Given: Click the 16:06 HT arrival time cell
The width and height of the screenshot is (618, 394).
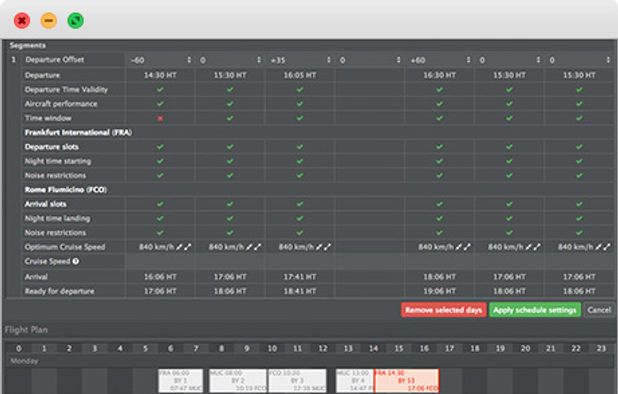Looking at the screenshot, I should [x=160, y=277].
